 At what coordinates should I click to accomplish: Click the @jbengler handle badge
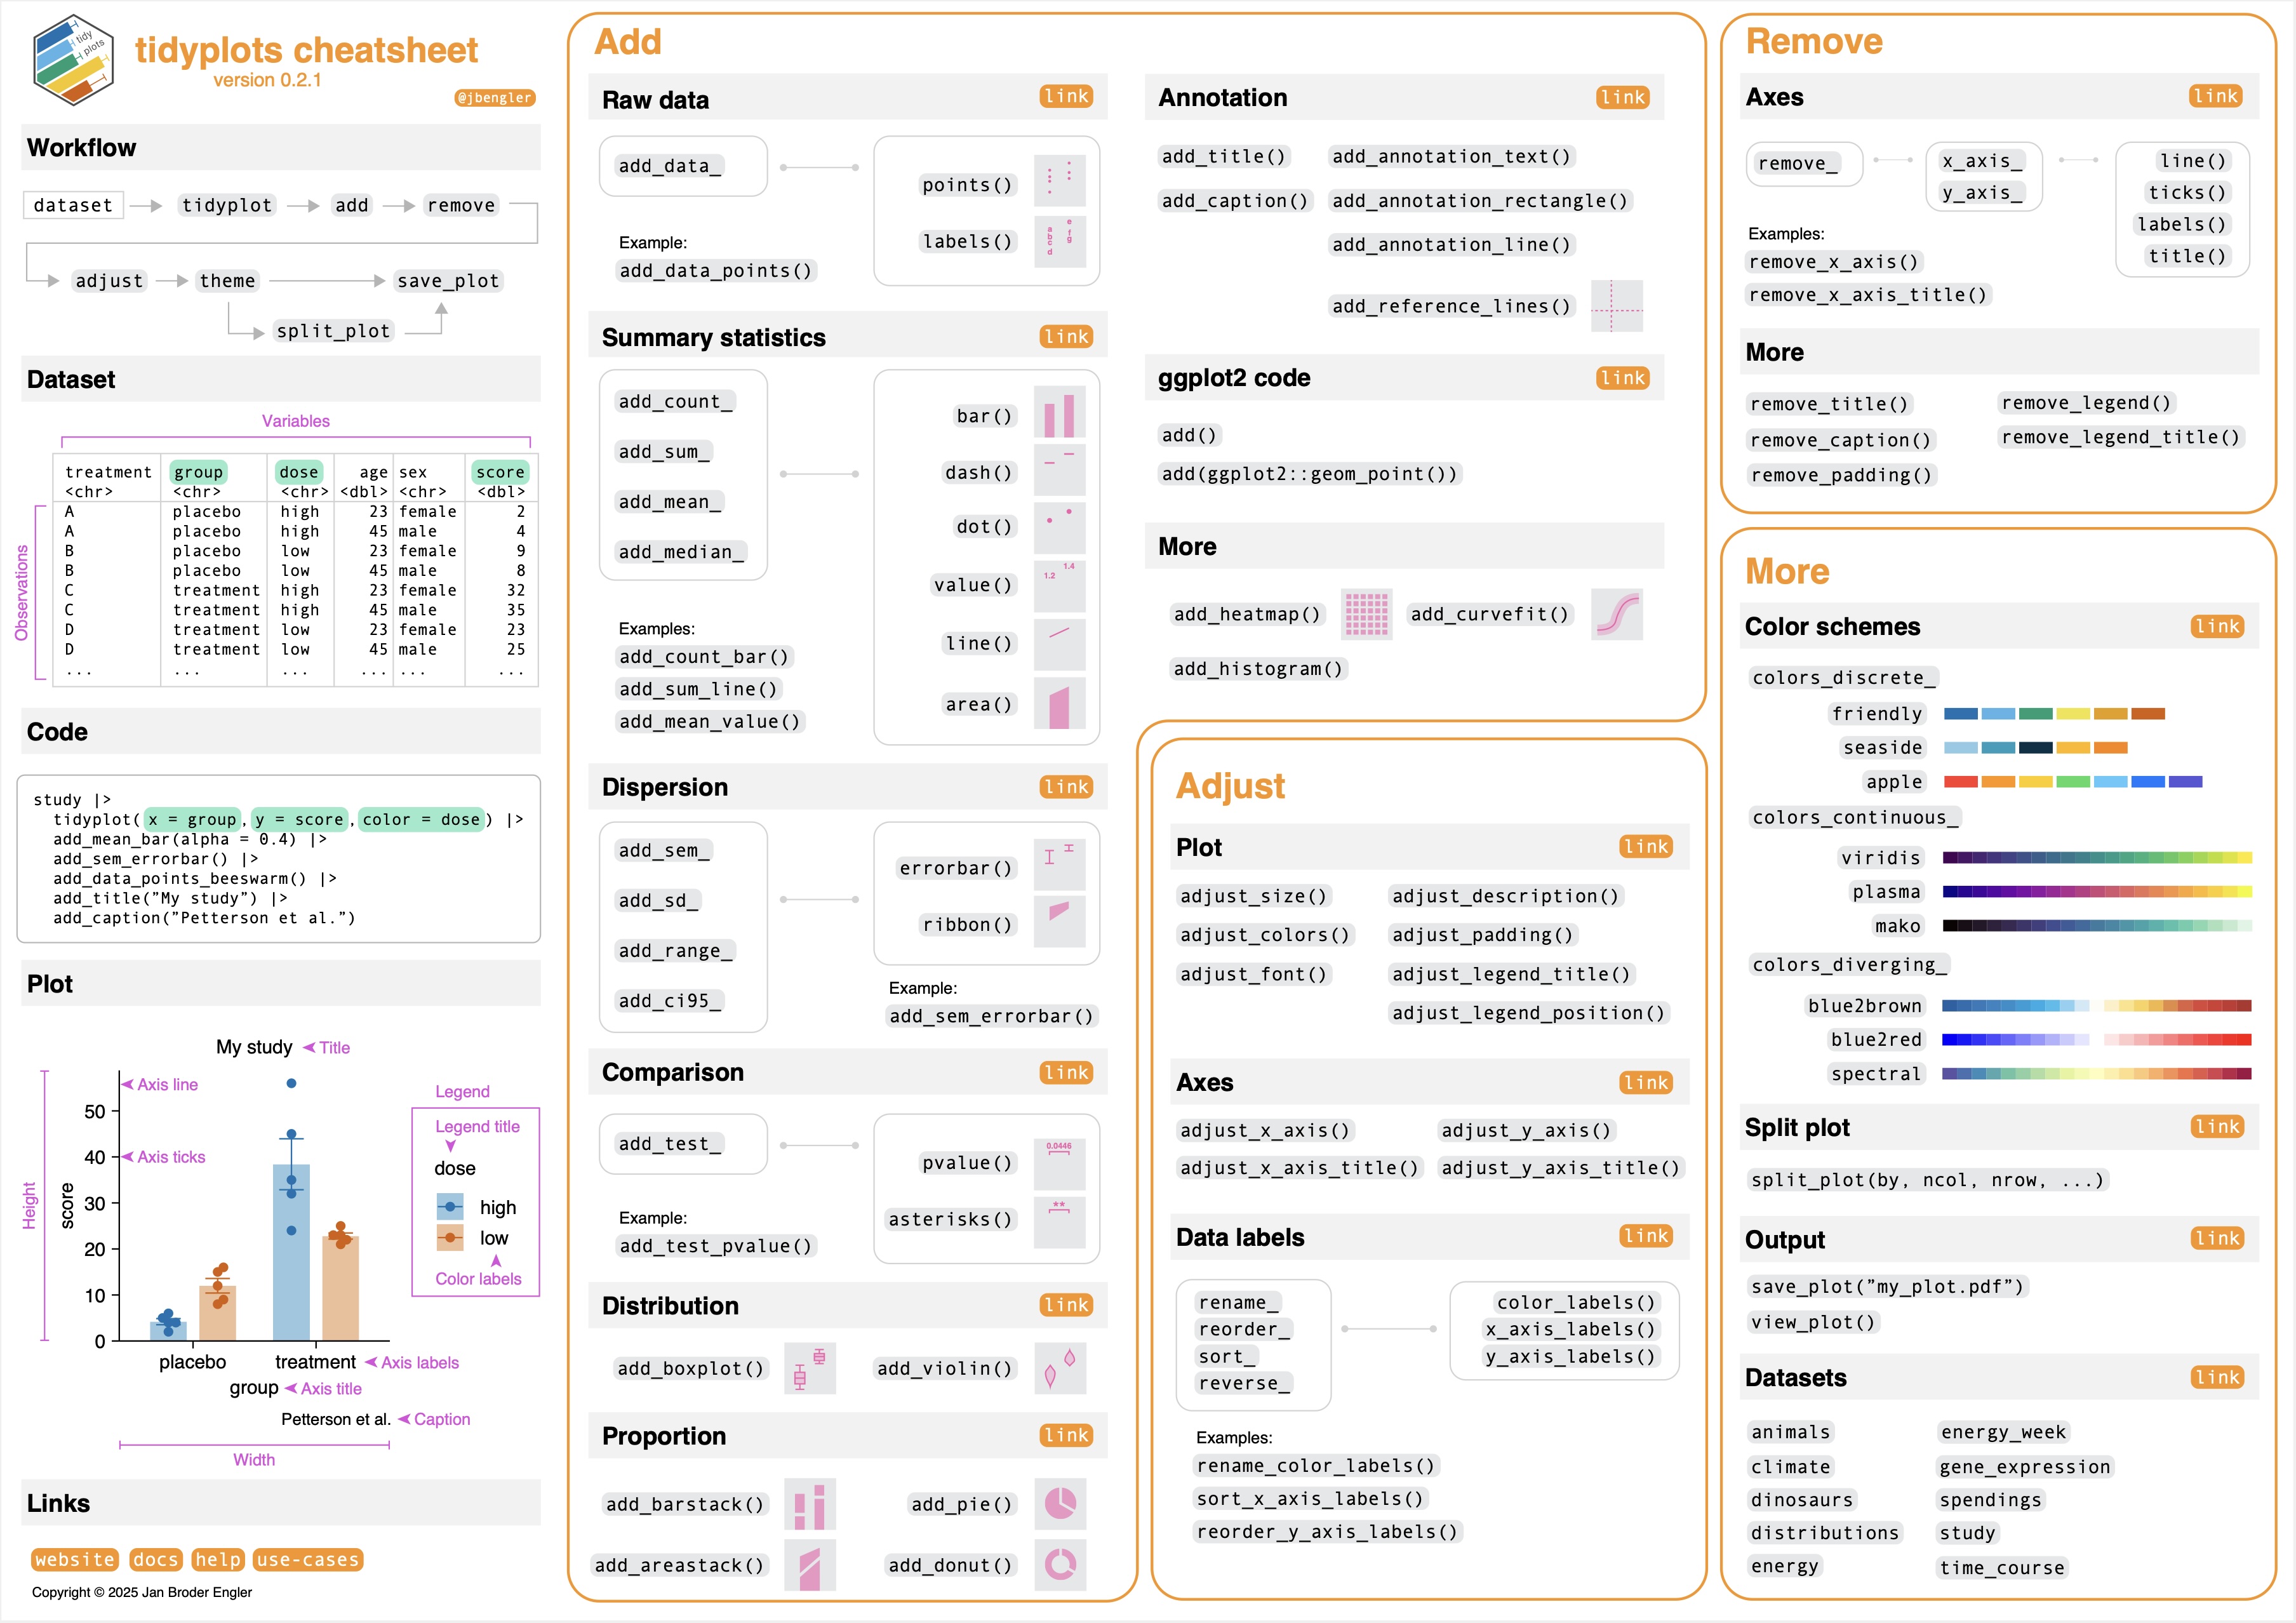(x=495, y=97)
